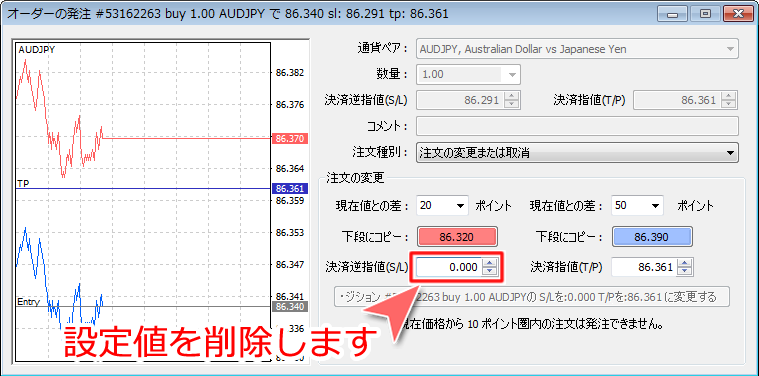
Task: Maximize the order window
Action: pos(706,15)
